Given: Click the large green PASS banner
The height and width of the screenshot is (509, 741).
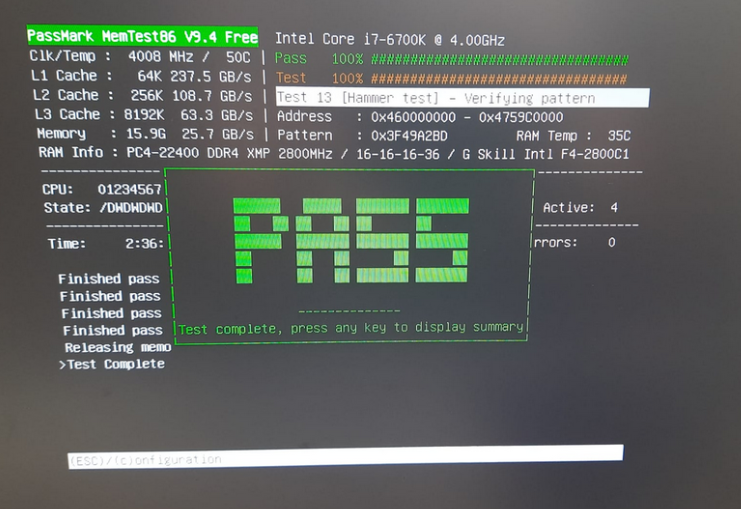Looking at the screenshot, I should tap(351, 241).
